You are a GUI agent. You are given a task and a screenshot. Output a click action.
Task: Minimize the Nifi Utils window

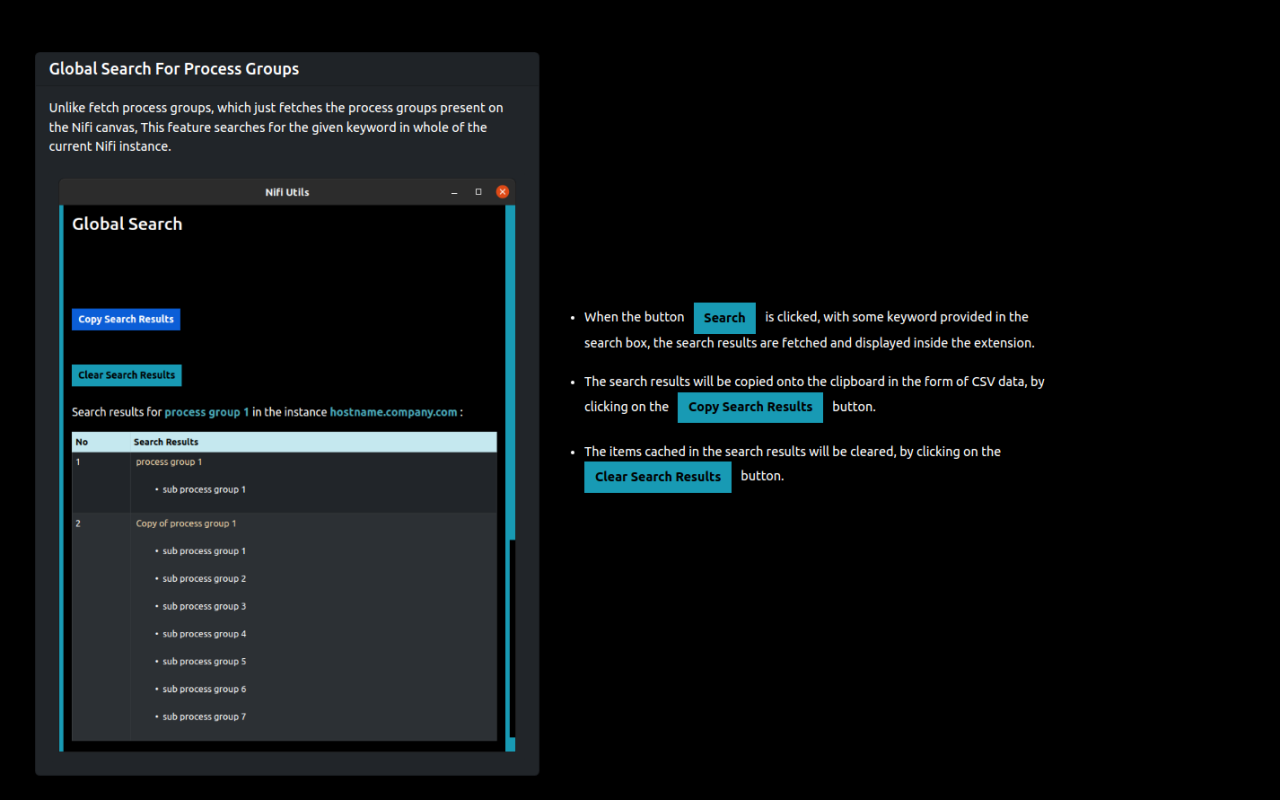(x=454, y=192)
